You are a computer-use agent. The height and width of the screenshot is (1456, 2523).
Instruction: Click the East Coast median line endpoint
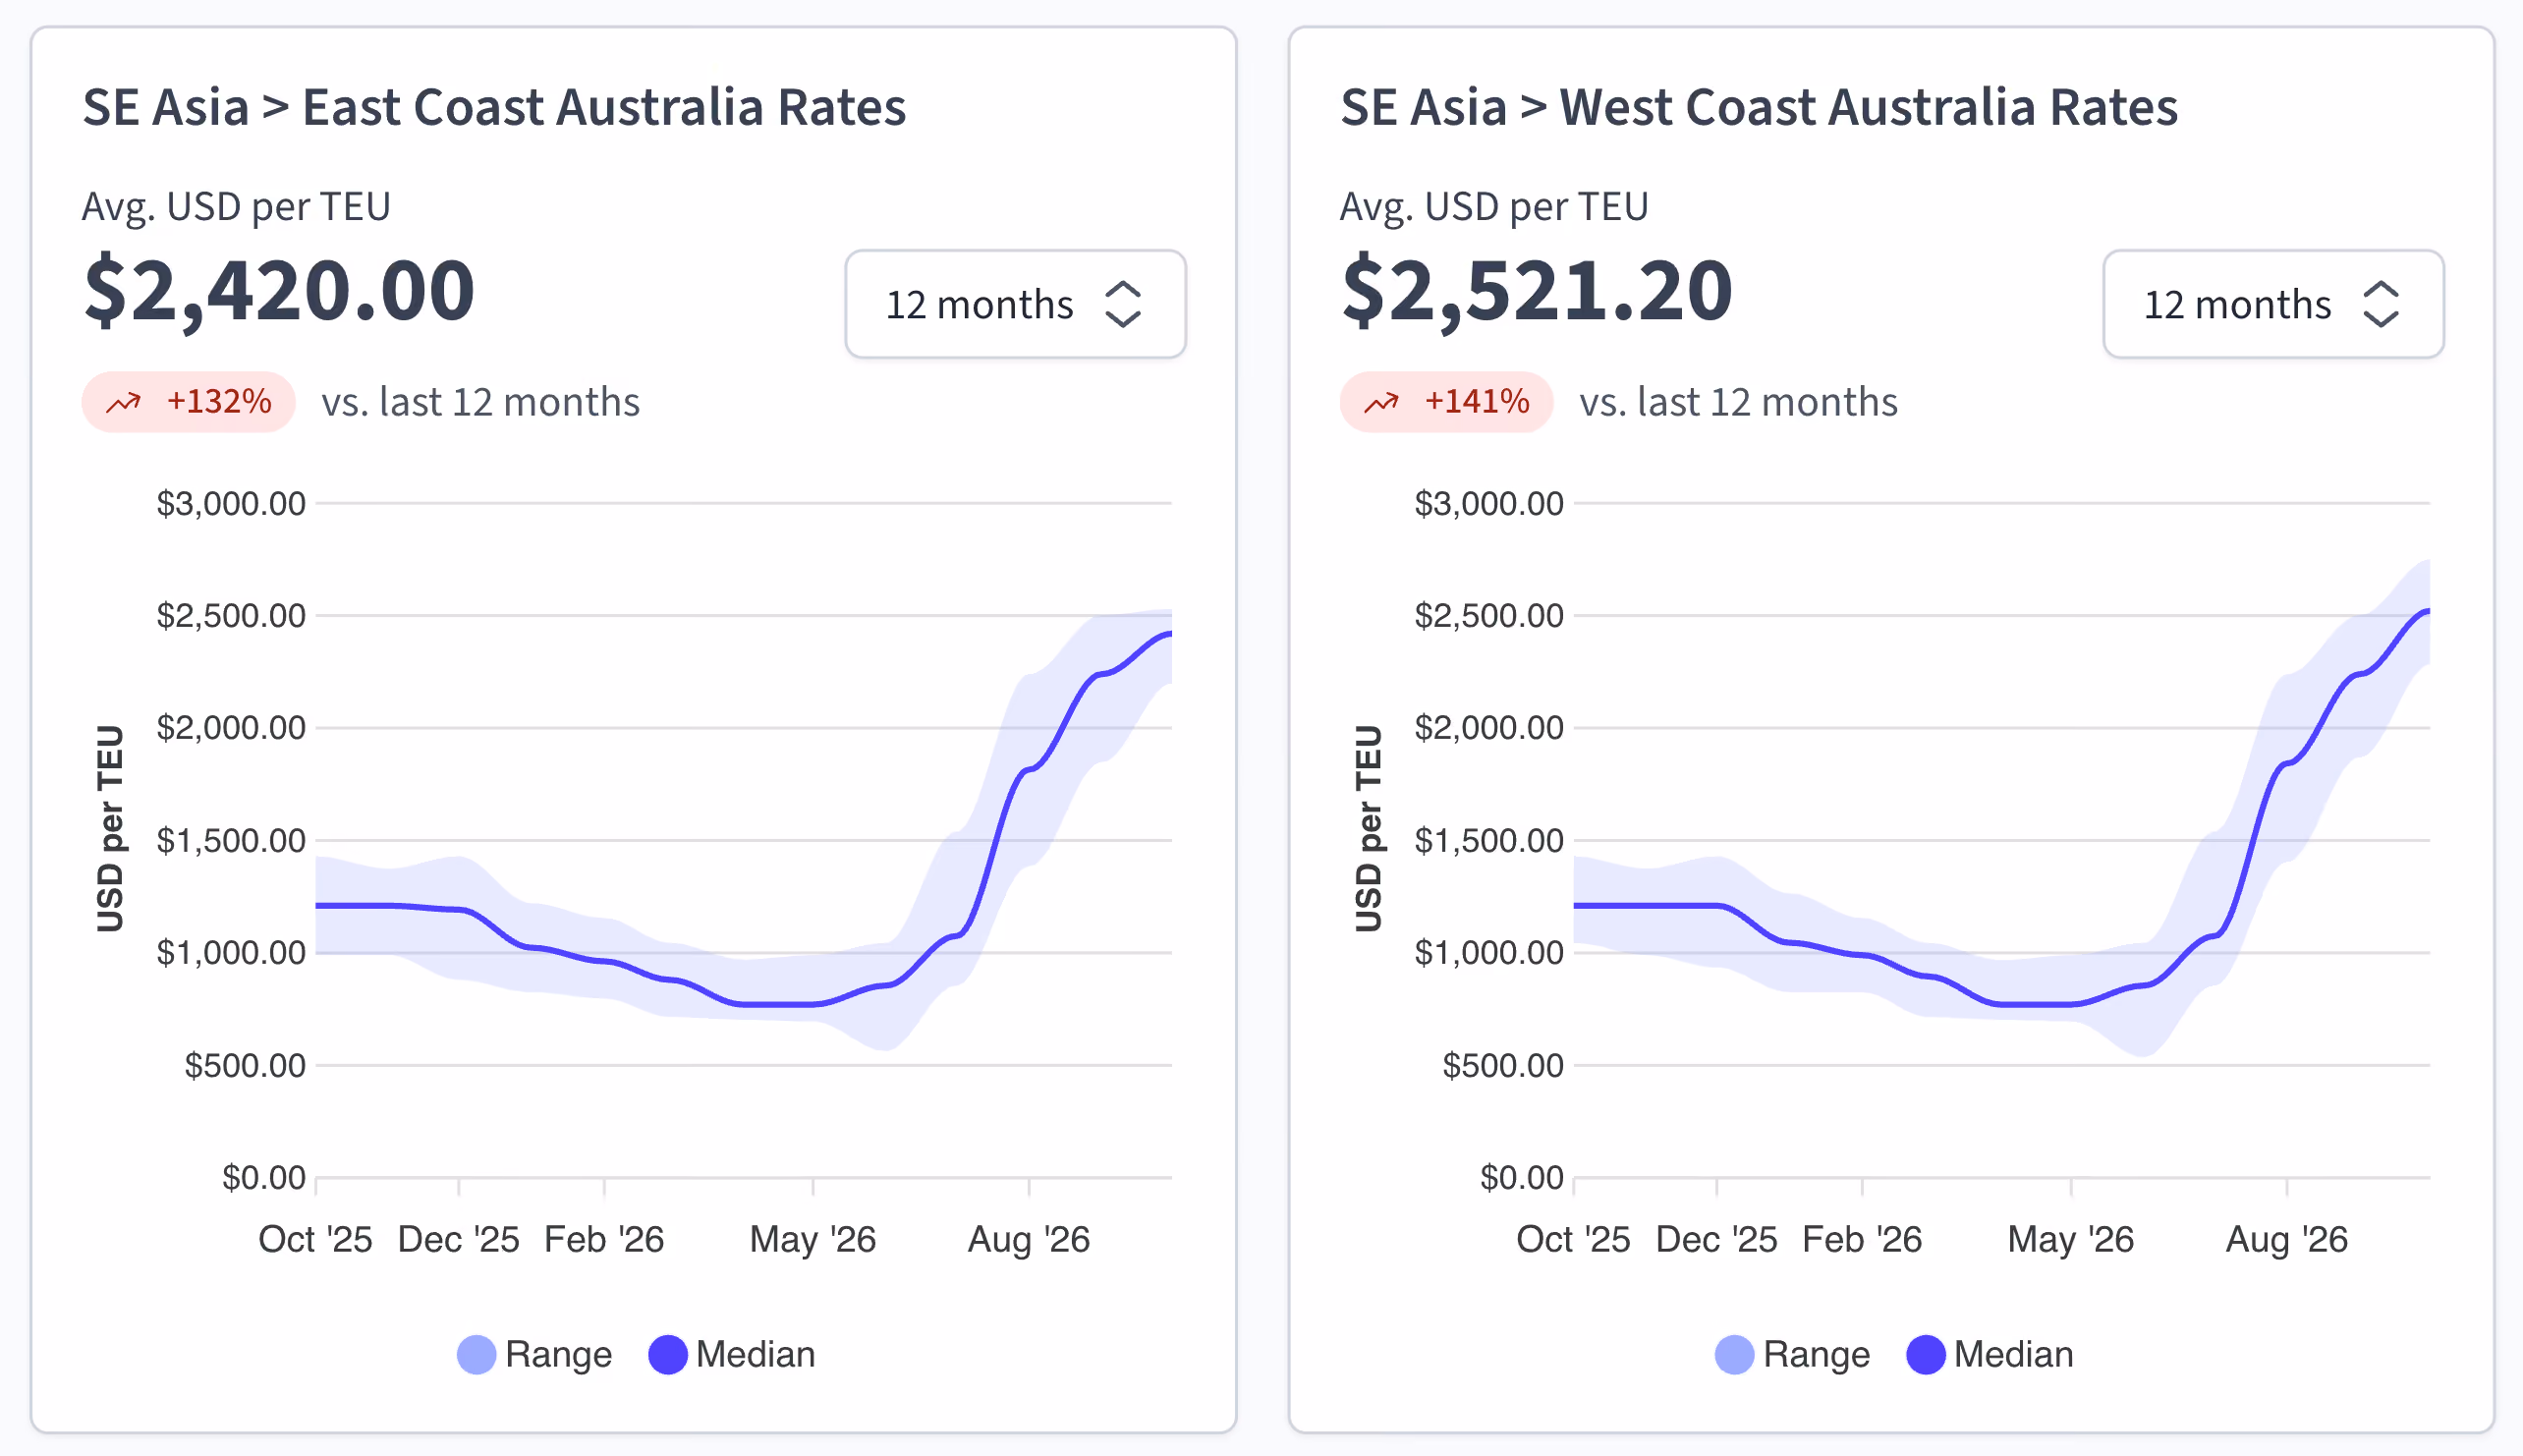point(1170,633)
